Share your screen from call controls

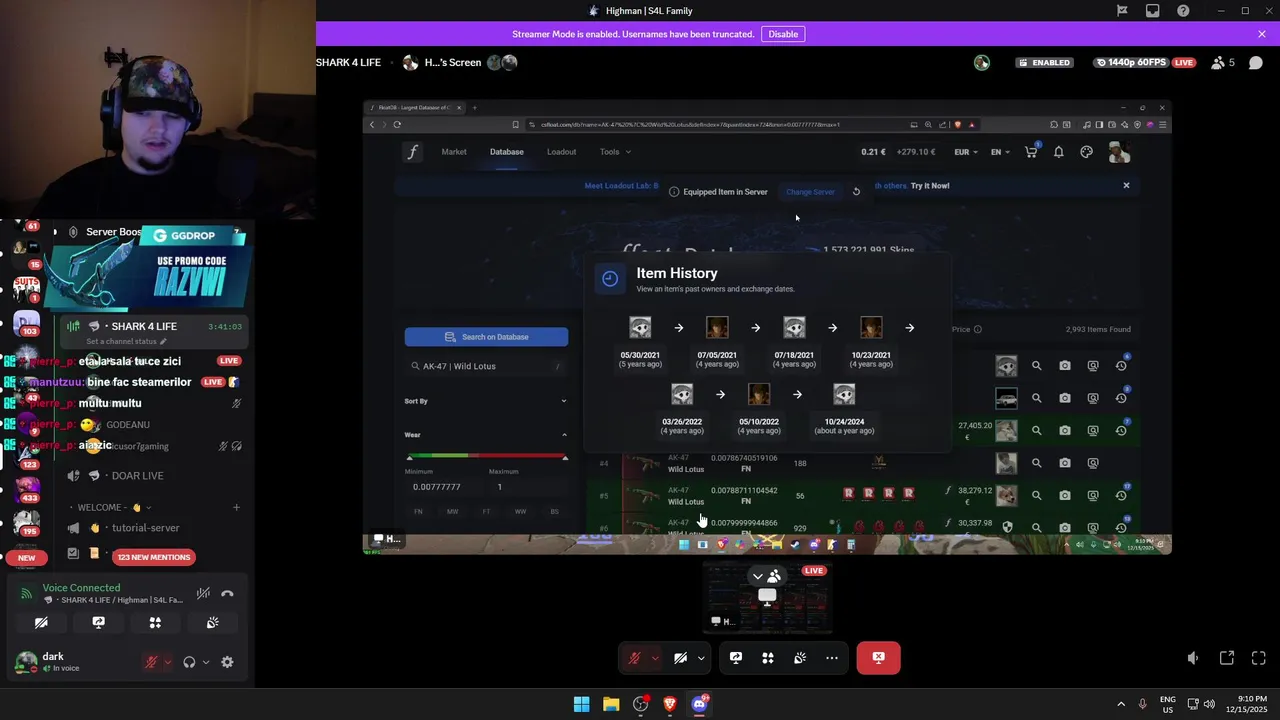pyautogui.click(x=736, y=658)
